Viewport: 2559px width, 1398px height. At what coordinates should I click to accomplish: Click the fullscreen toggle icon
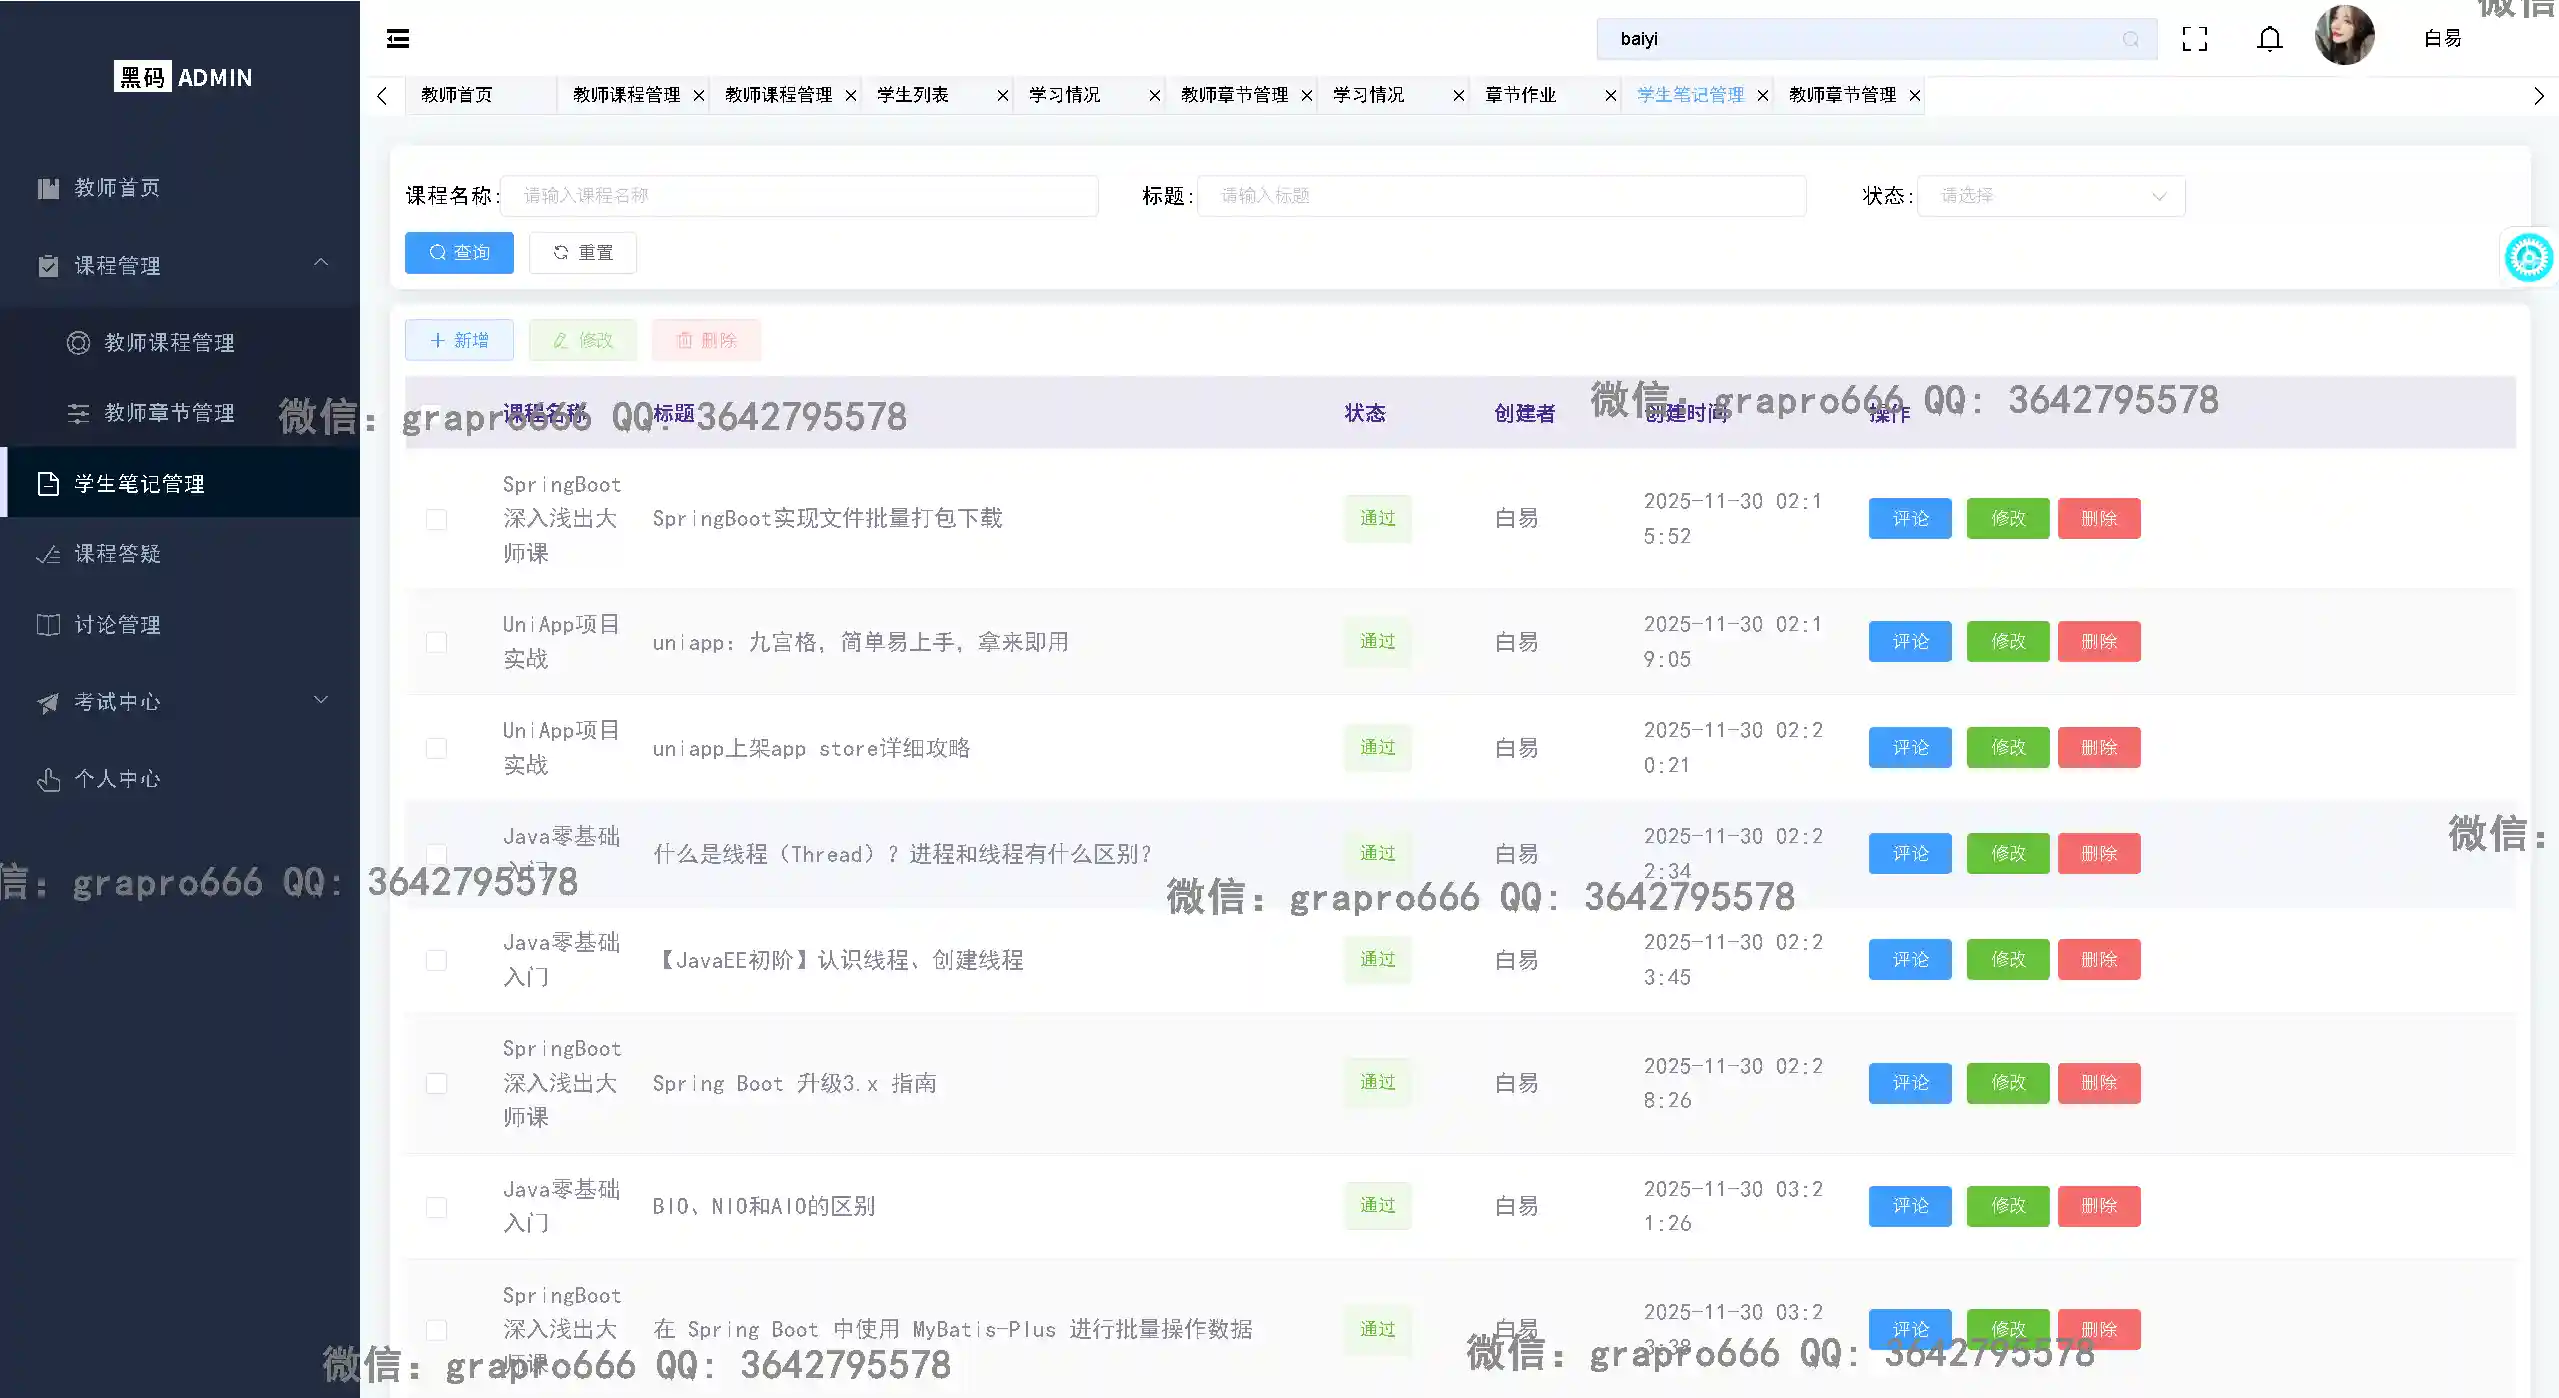2194,39
